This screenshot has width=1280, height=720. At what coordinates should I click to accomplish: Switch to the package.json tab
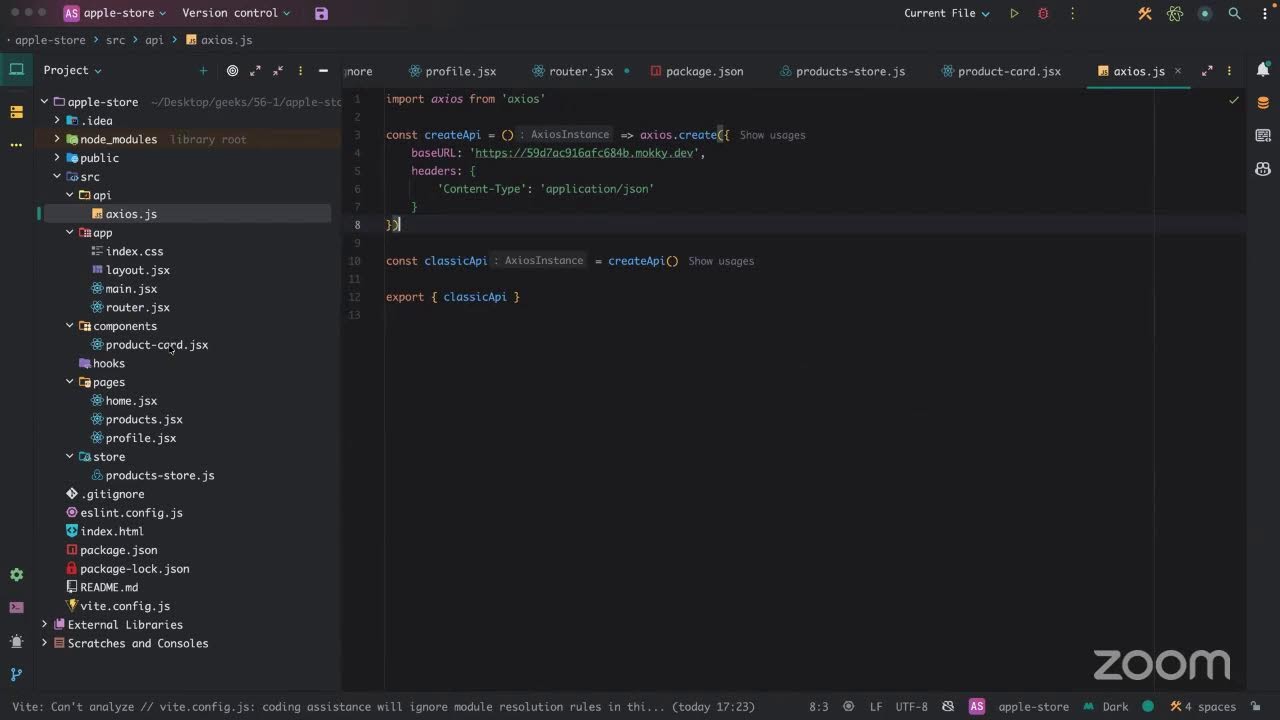click(703, 71)
